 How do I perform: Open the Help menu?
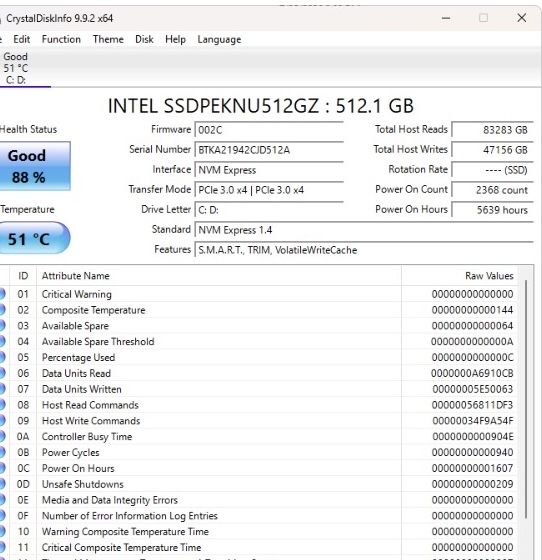pos(175,39)
